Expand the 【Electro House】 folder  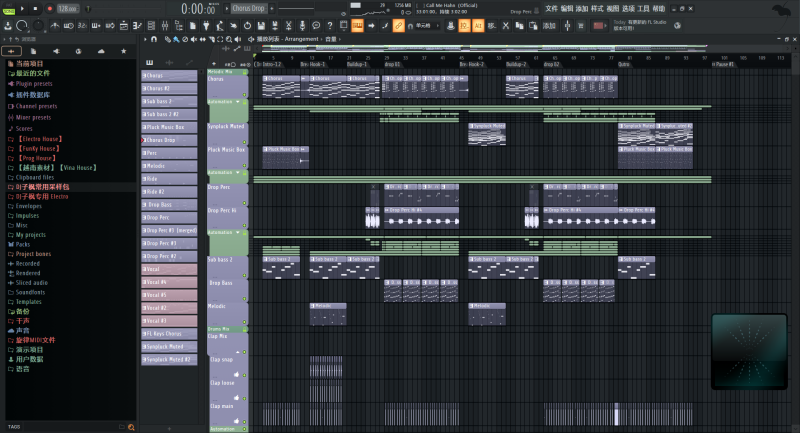[x=35, y=139]
